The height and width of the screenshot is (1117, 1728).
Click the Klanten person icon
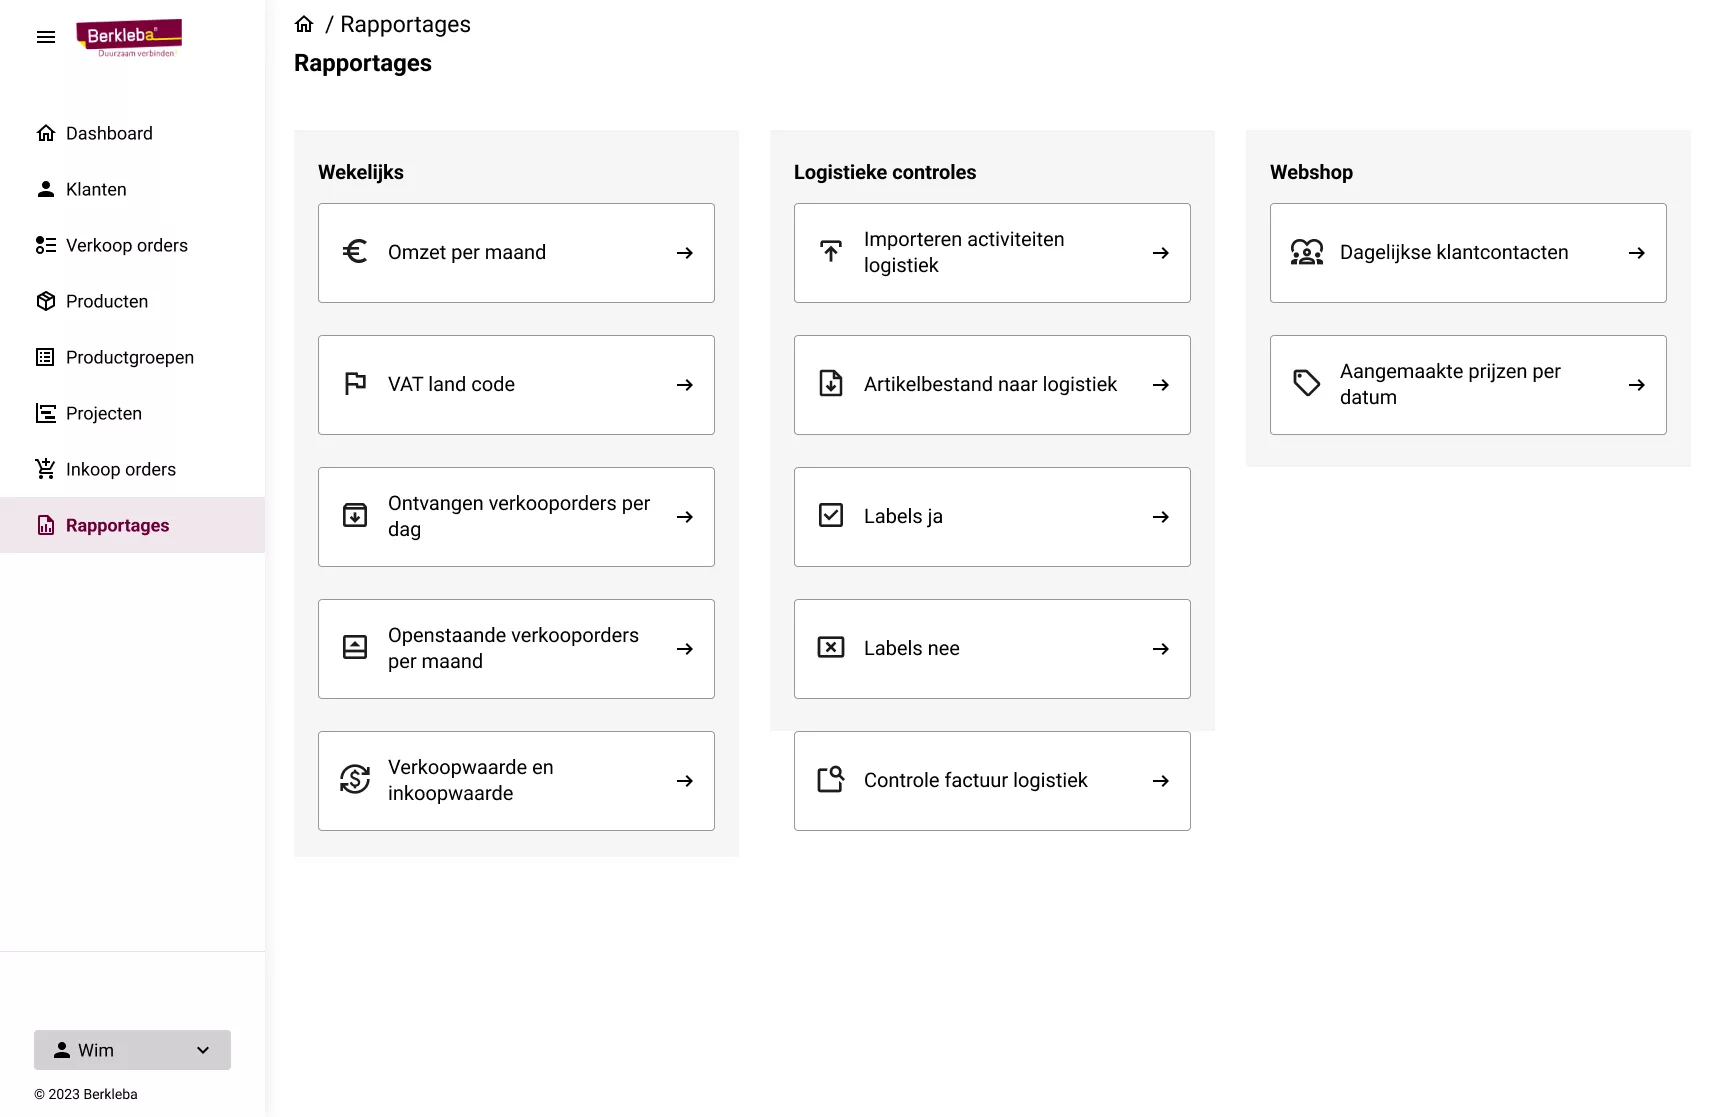pos(46,189)
